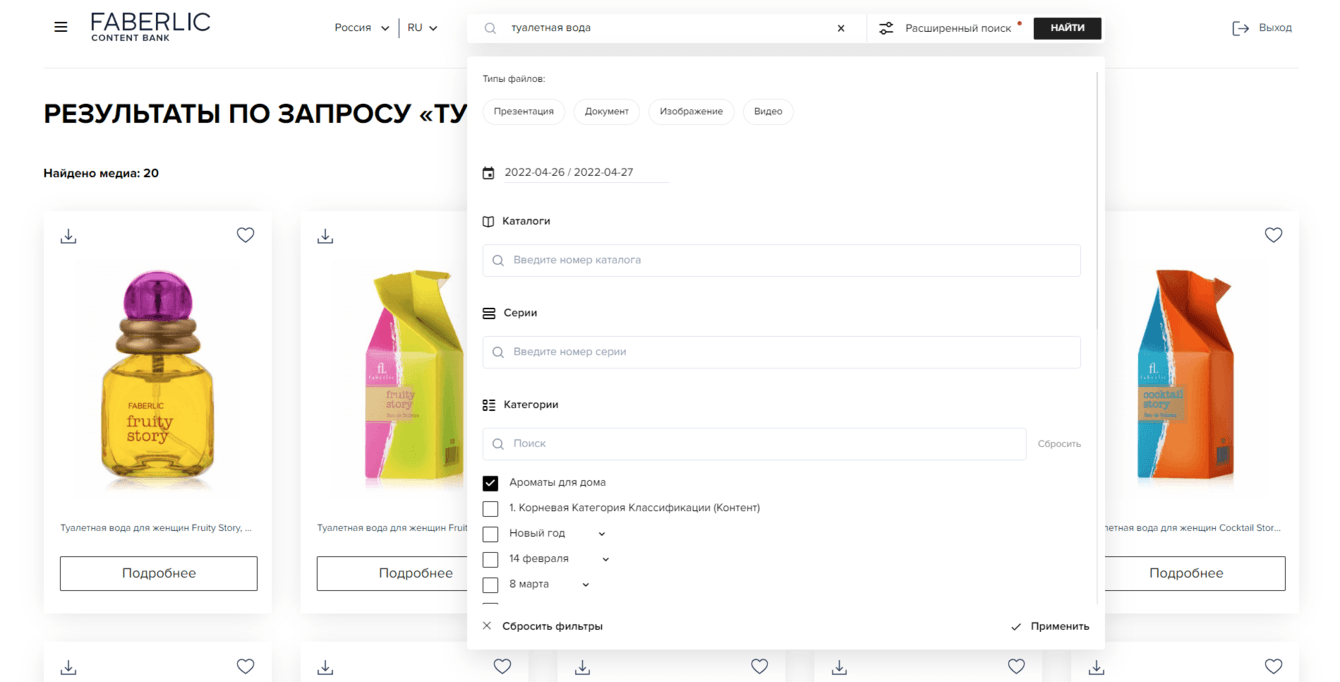This screenshot has height=682, width=1340.
Task: Check the 1. Корневая Категория Классификации checkbox
Action: pos(490,509)
